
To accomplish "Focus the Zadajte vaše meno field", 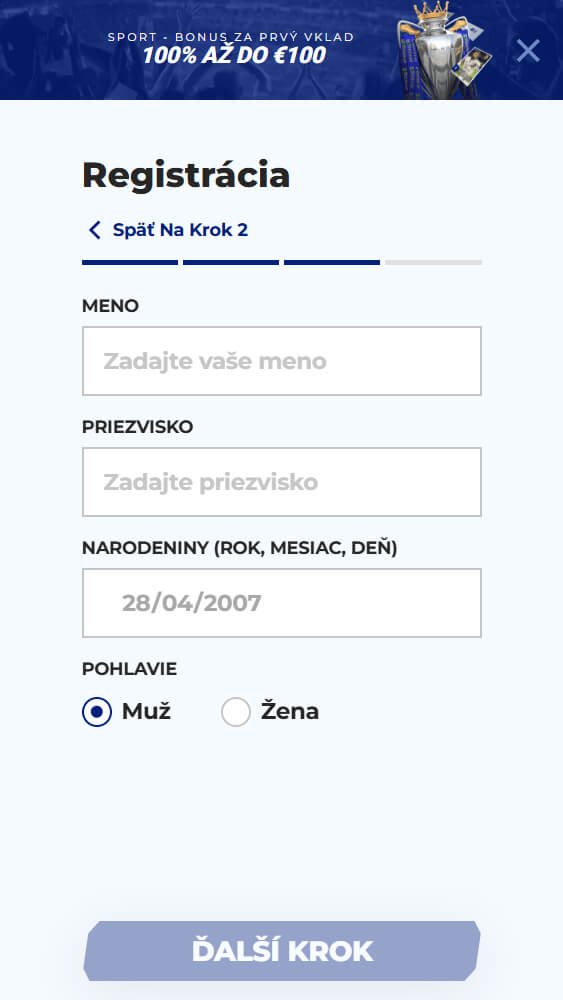I will click(282, 361).
